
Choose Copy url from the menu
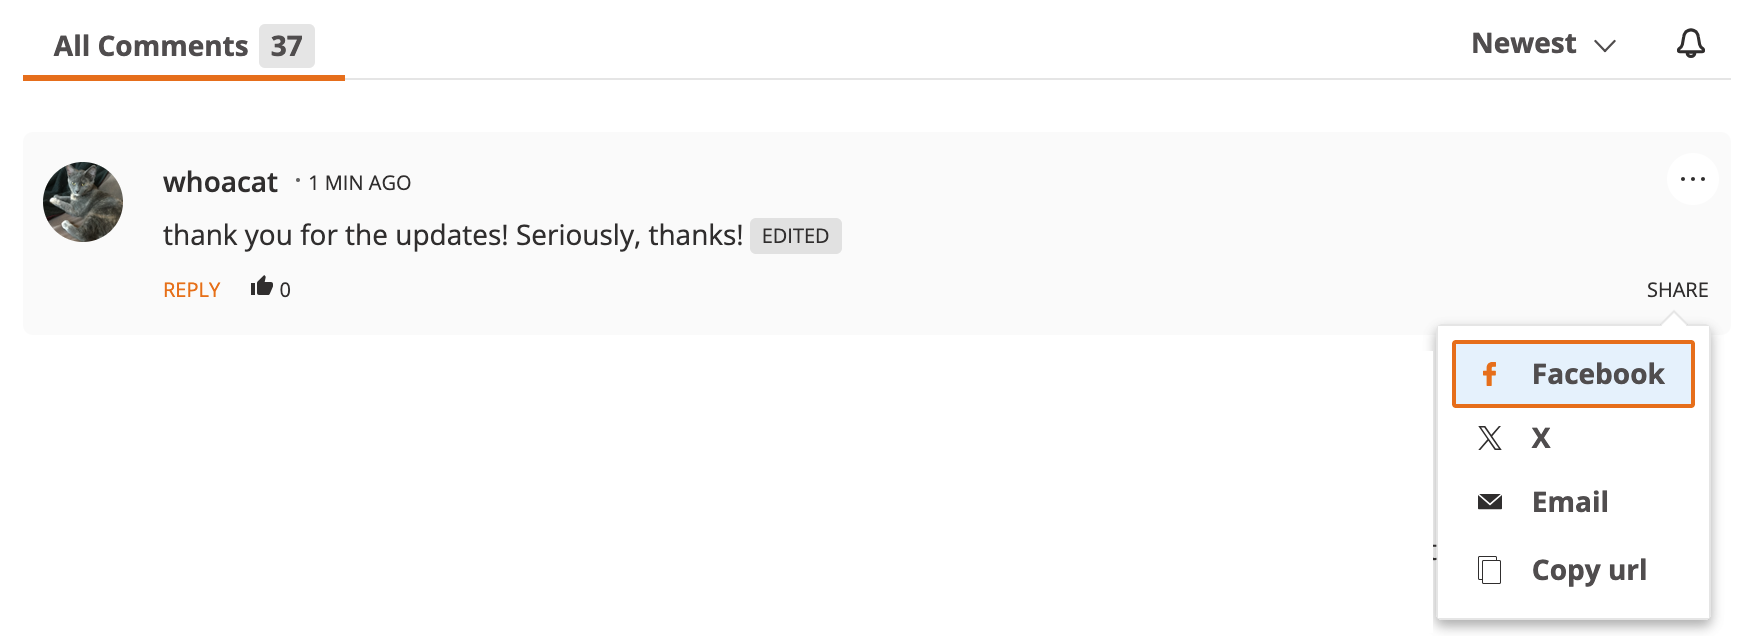1588,569
